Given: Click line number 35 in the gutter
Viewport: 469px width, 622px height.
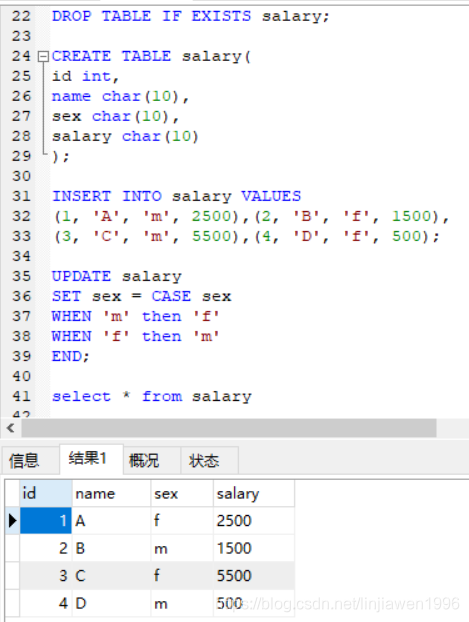Looking at the screenshot, I should (x=21, y=276).
